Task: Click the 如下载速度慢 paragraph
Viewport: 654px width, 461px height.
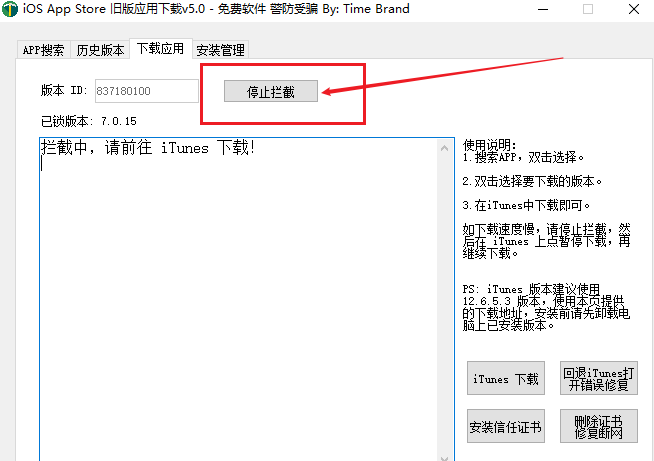Action: click(546, 241)
